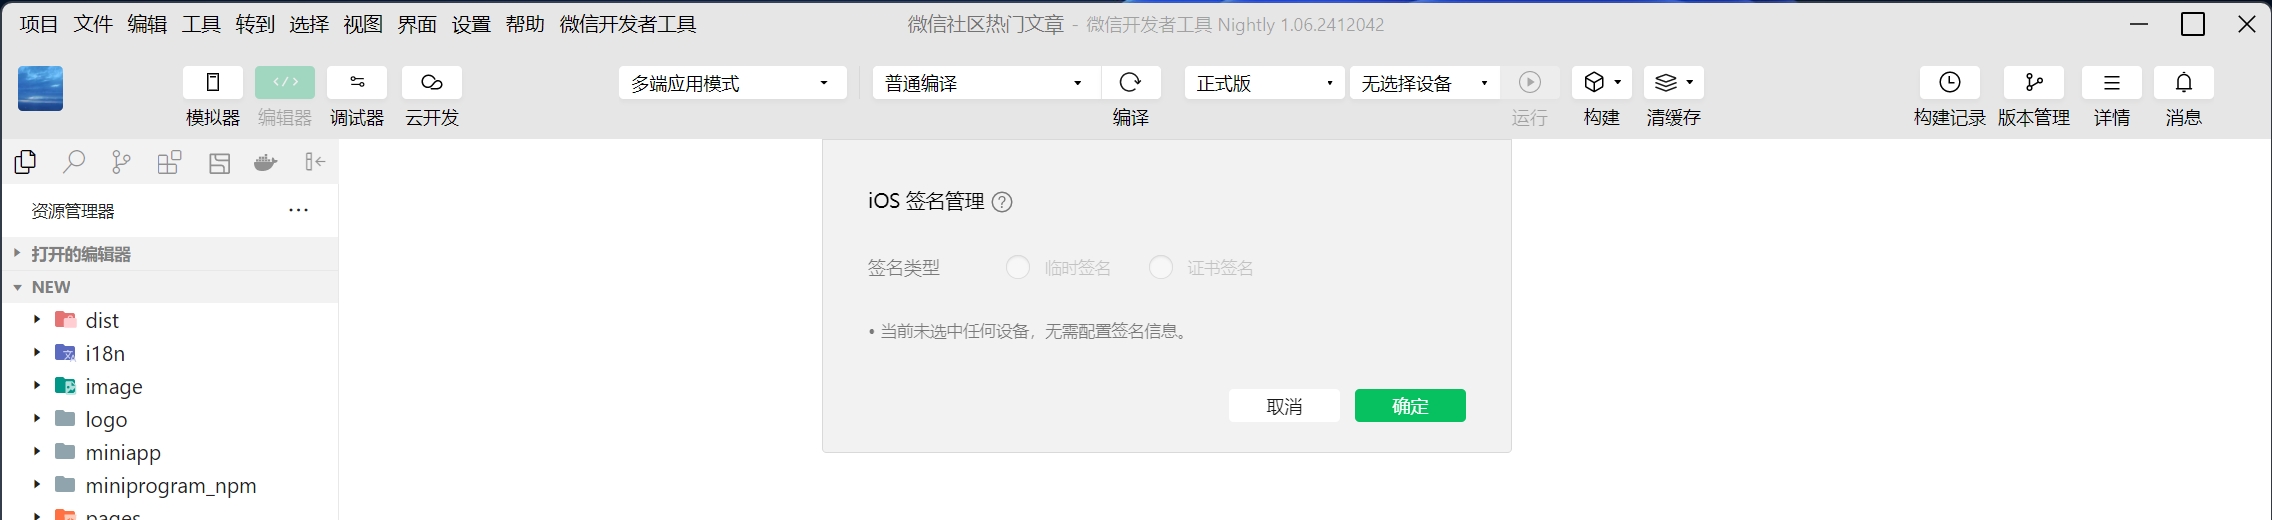The image size is (2272, 520).
Task: Click the clear cache (清缓存) layers icon
Action: click(1666, 82)
